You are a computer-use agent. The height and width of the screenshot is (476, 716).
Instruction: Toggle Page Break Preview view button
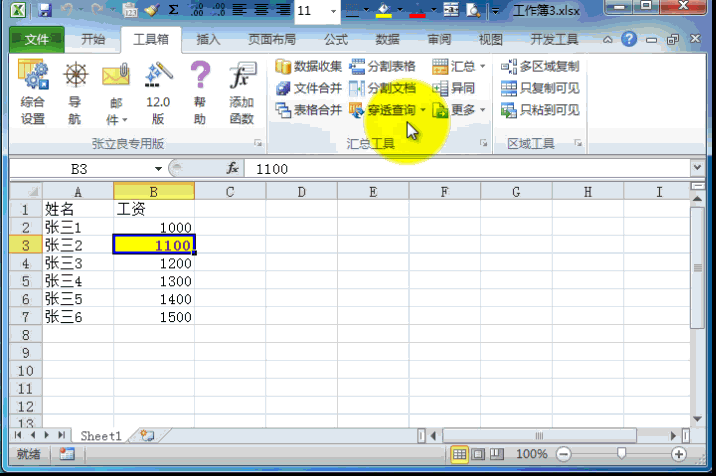coord(495,454)
